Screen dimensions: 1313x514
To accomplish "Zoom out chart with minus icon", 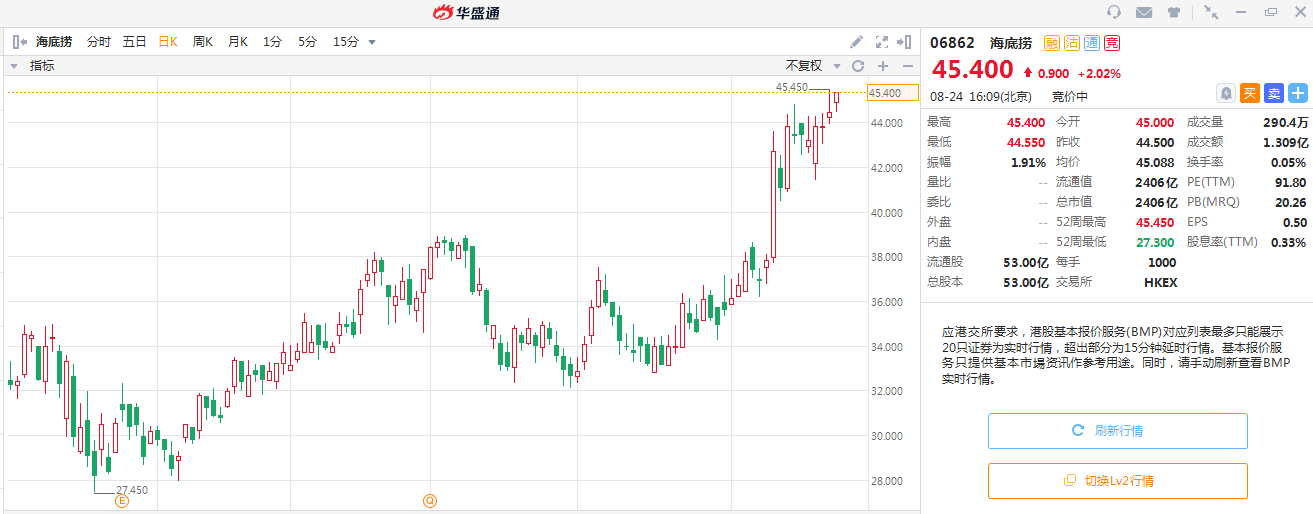I will coord(907,66).
